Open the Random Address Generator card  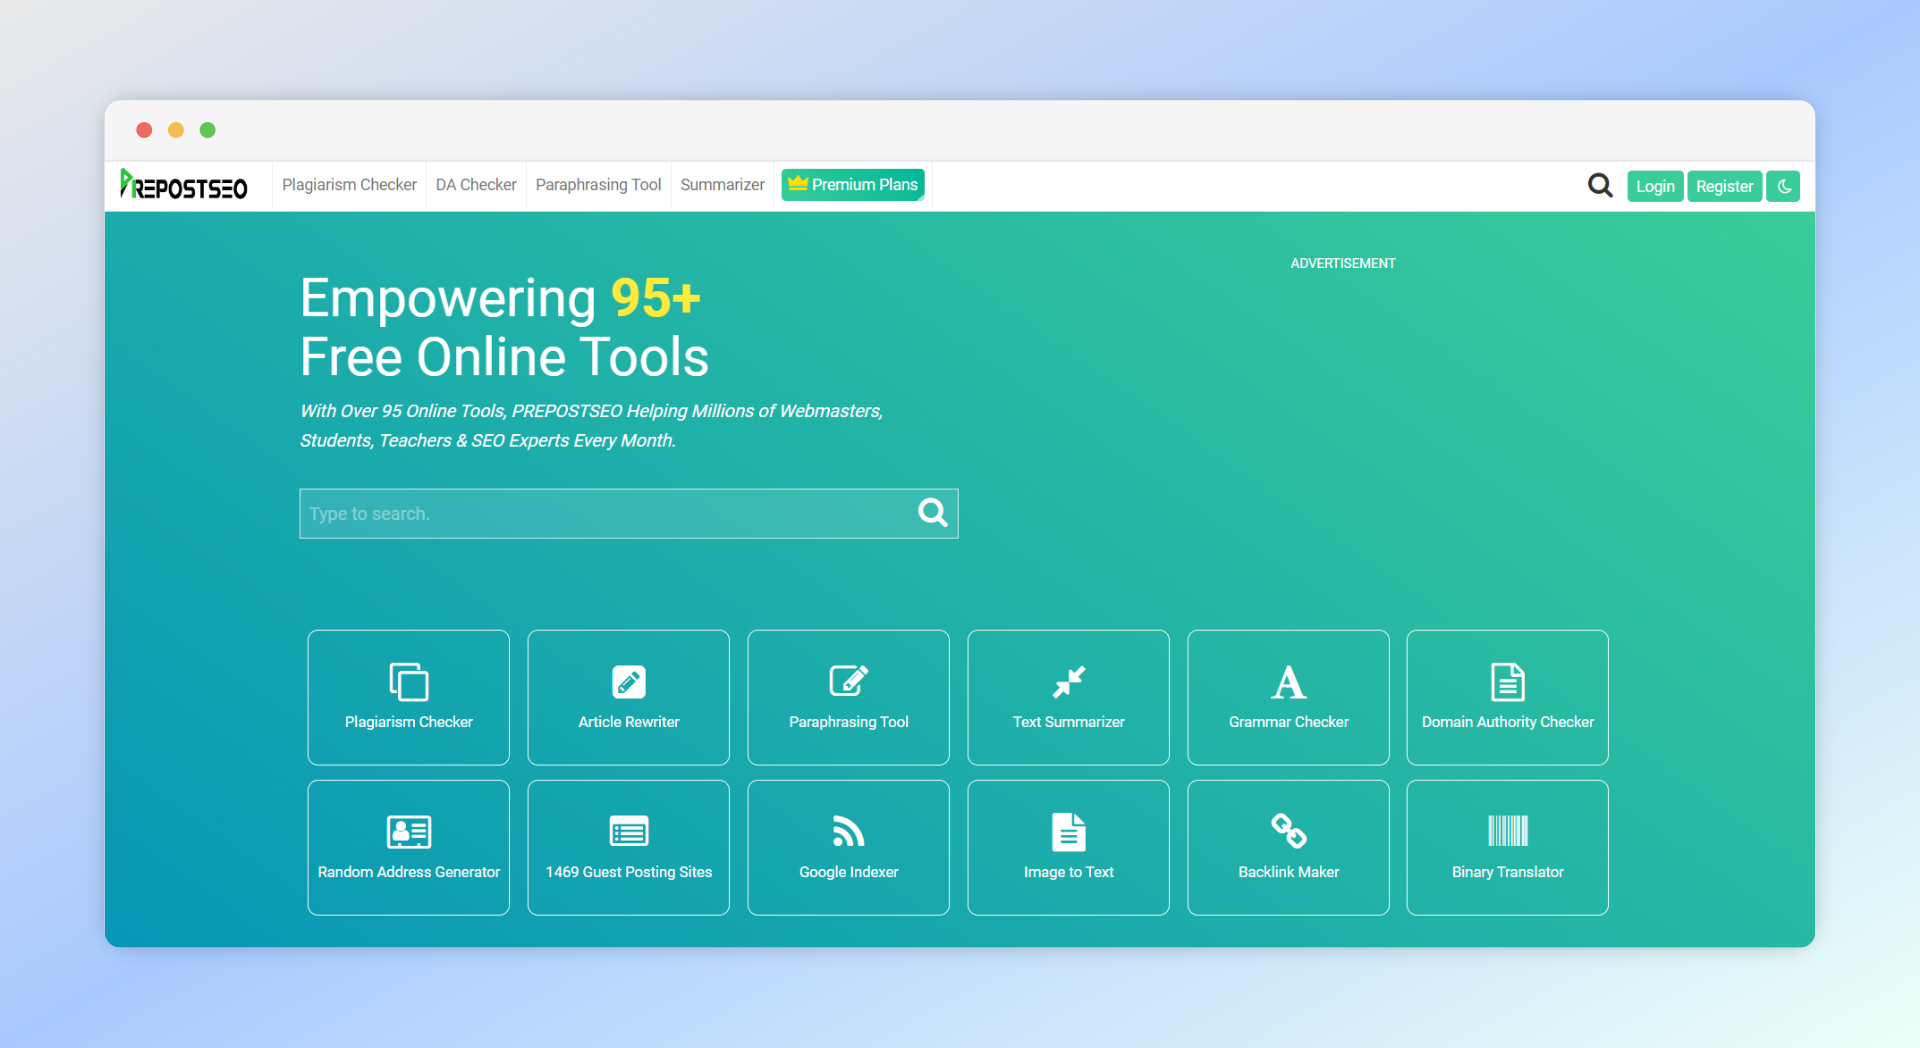[x=408, y=847]
